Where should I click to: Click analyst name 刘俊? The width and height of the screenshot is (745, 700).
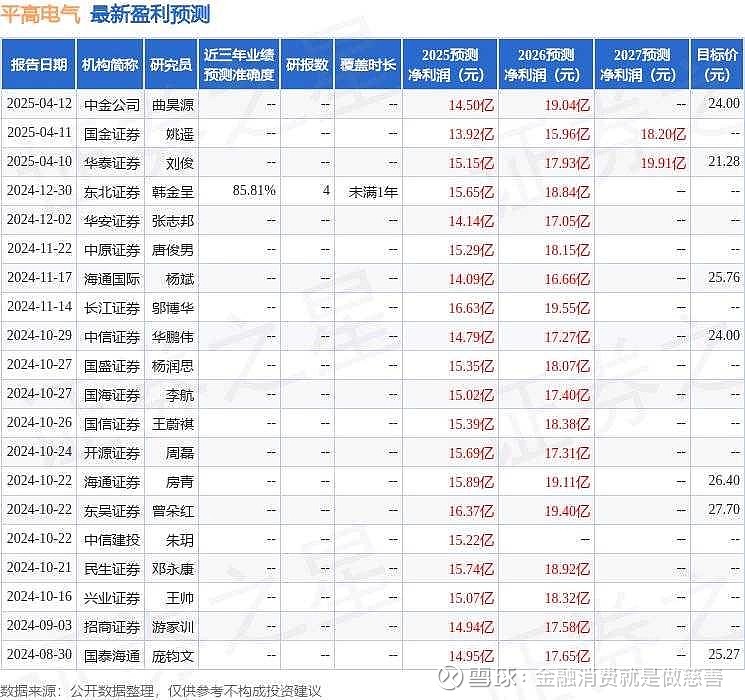180,163
